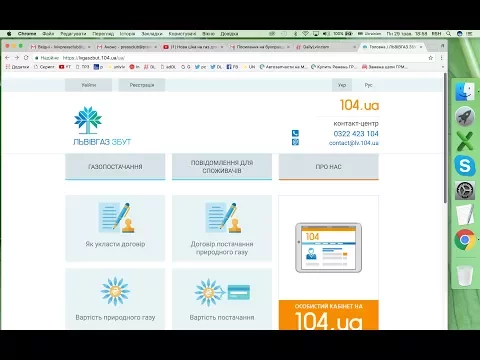Screen dimensions: 480x360
Task: Click the Реєстрація registration button
Action: point(142,85)
